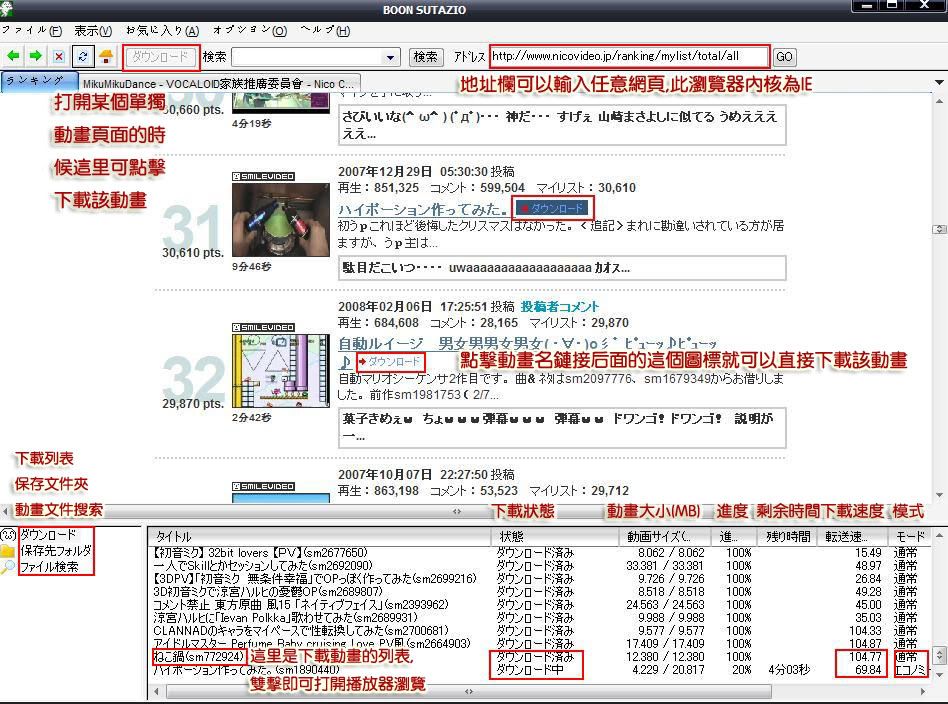
Task: Sort download list by 状態 column
Action: tap(555, 536)
